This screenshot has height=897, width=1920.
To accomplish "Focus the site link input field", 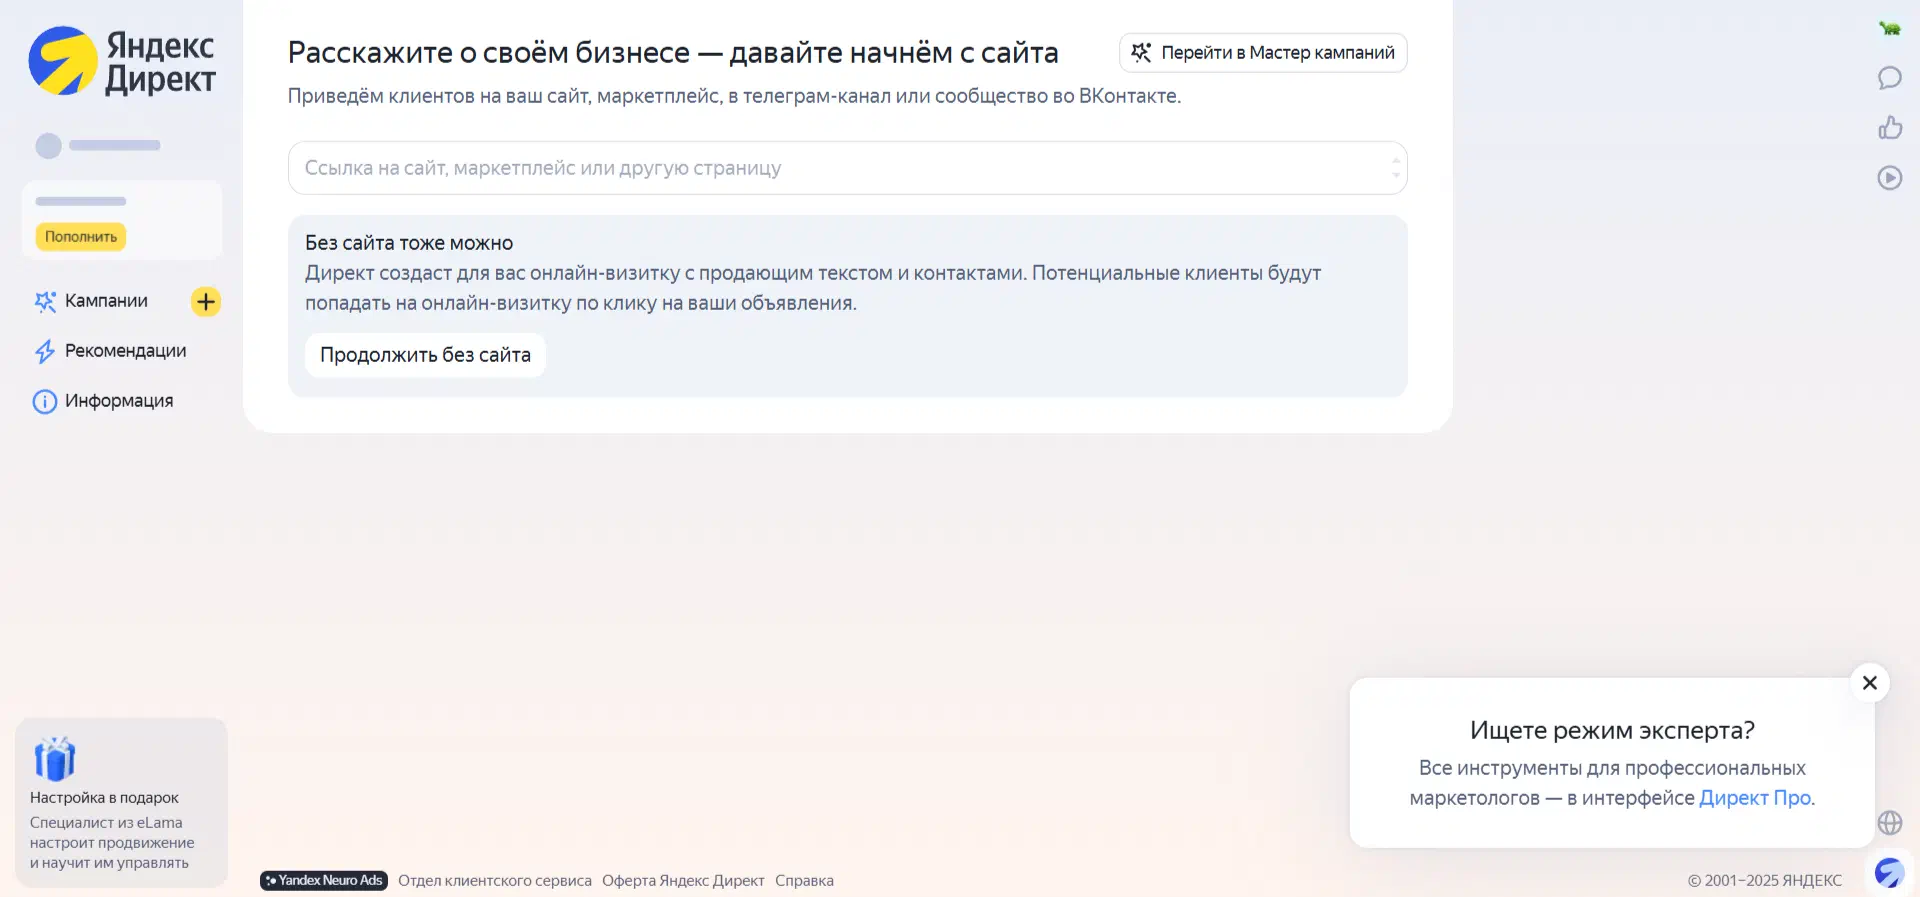I will pyautogui.click(x=847, y=168).
